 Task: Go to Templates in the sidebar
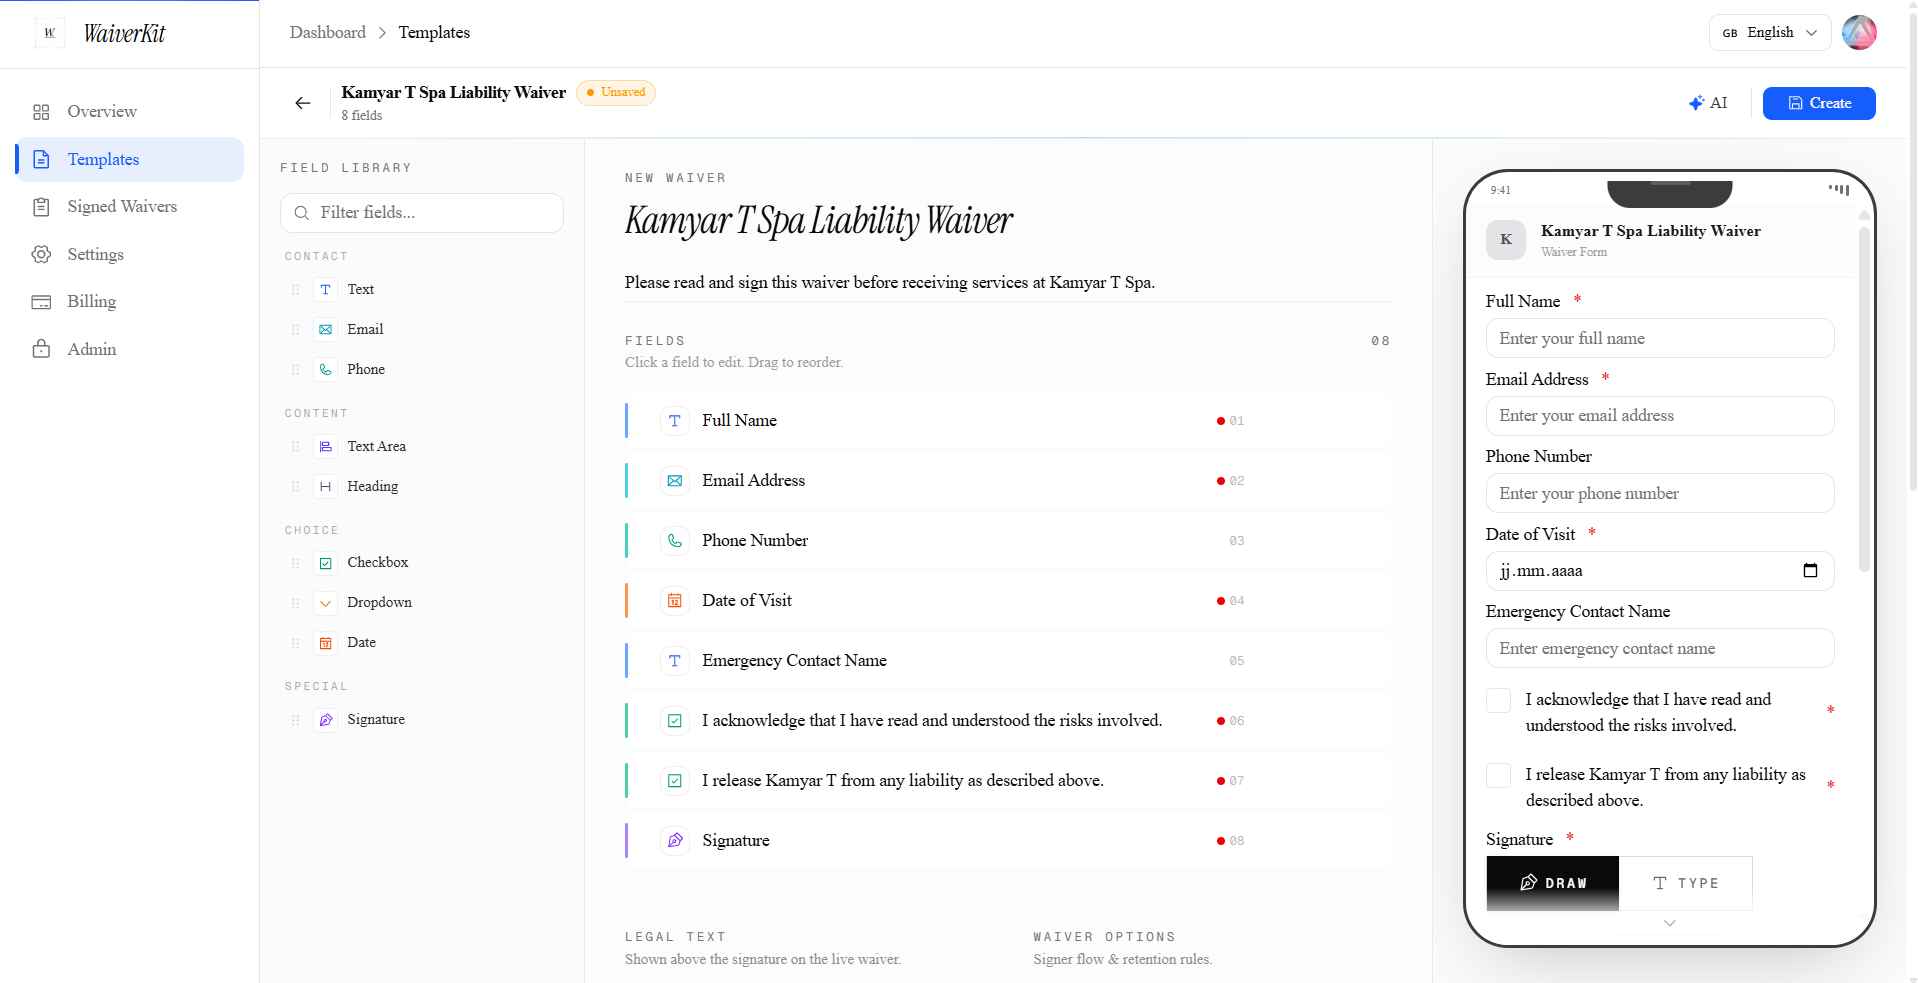pyautogui.click(x=130, y=159)
